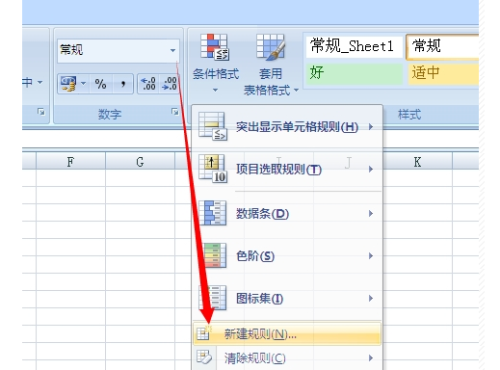Expand the merge and center dropdown arrow
Viewport: 500px width, 370px height.
[x=40, y=82]
